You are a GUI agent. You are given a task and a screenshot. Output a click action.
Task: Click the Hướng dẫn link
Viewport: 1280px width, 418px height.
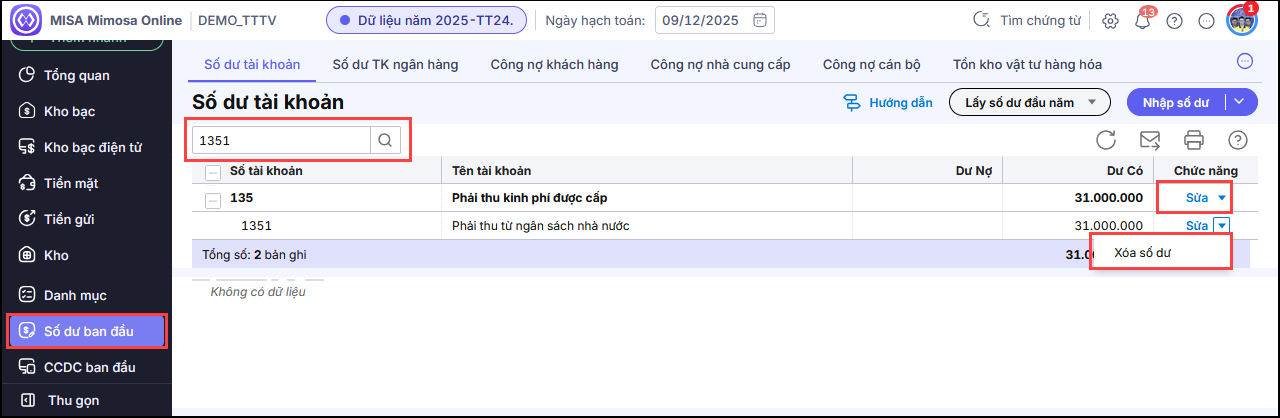pyautogui.click(x=901, y=102)
